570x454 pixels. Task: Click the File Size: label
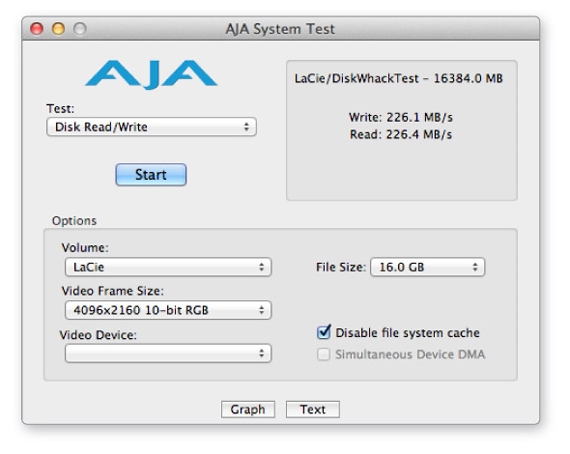point(341,267)
